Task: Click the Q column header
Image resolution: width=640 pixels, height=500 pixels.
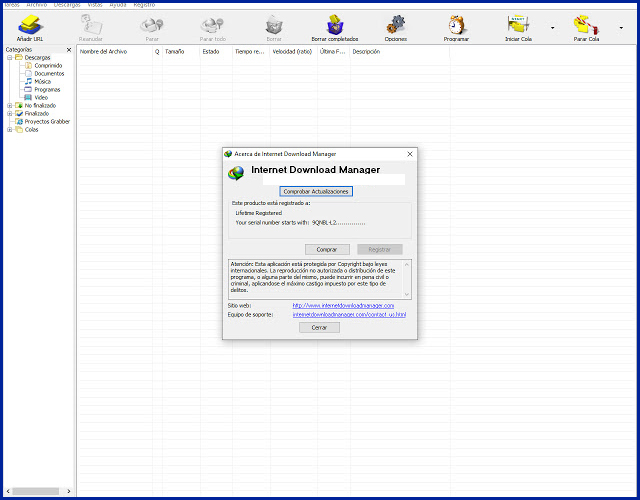Action: 157,52
